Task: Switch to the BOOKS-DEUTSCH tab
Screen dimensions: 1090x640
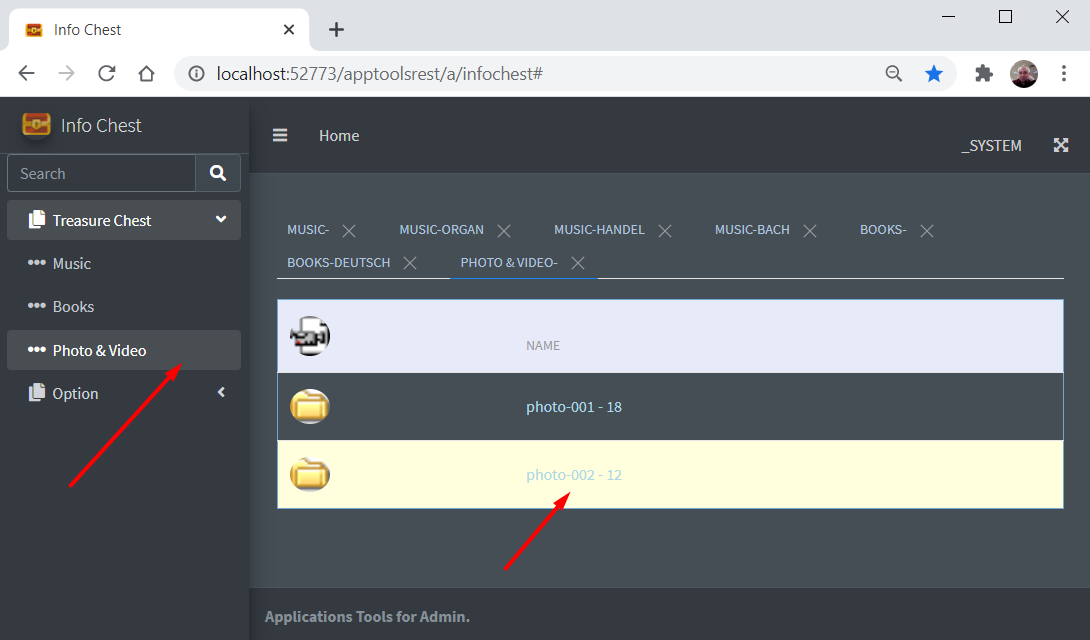Action: pos(339,263)
